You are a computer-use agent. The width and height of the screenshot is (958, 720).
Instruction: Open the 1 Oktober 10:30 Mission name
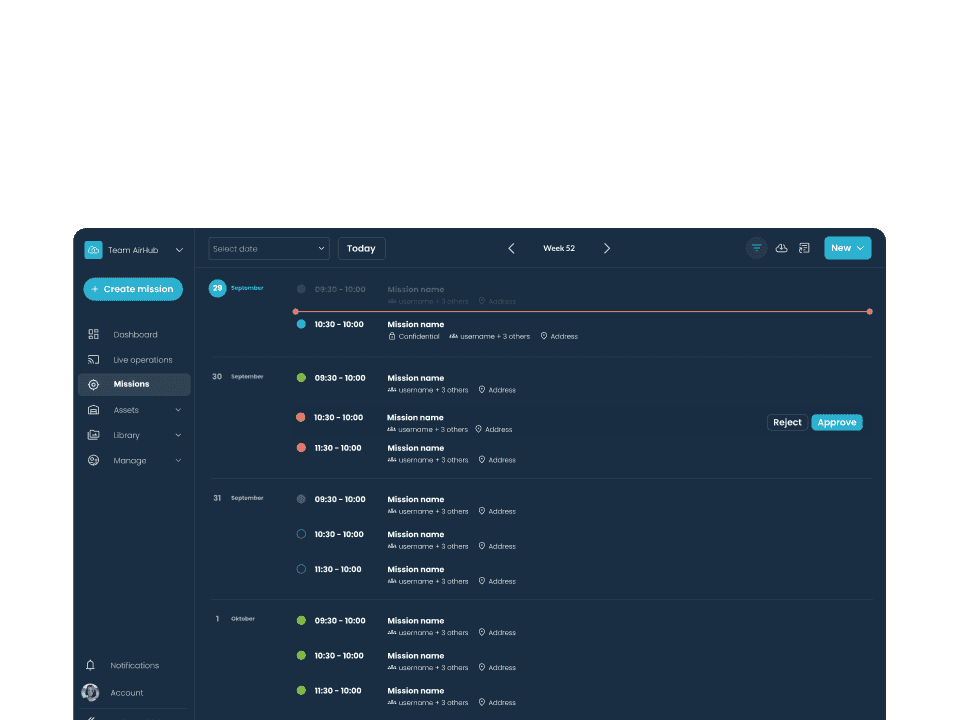(415, 656)
